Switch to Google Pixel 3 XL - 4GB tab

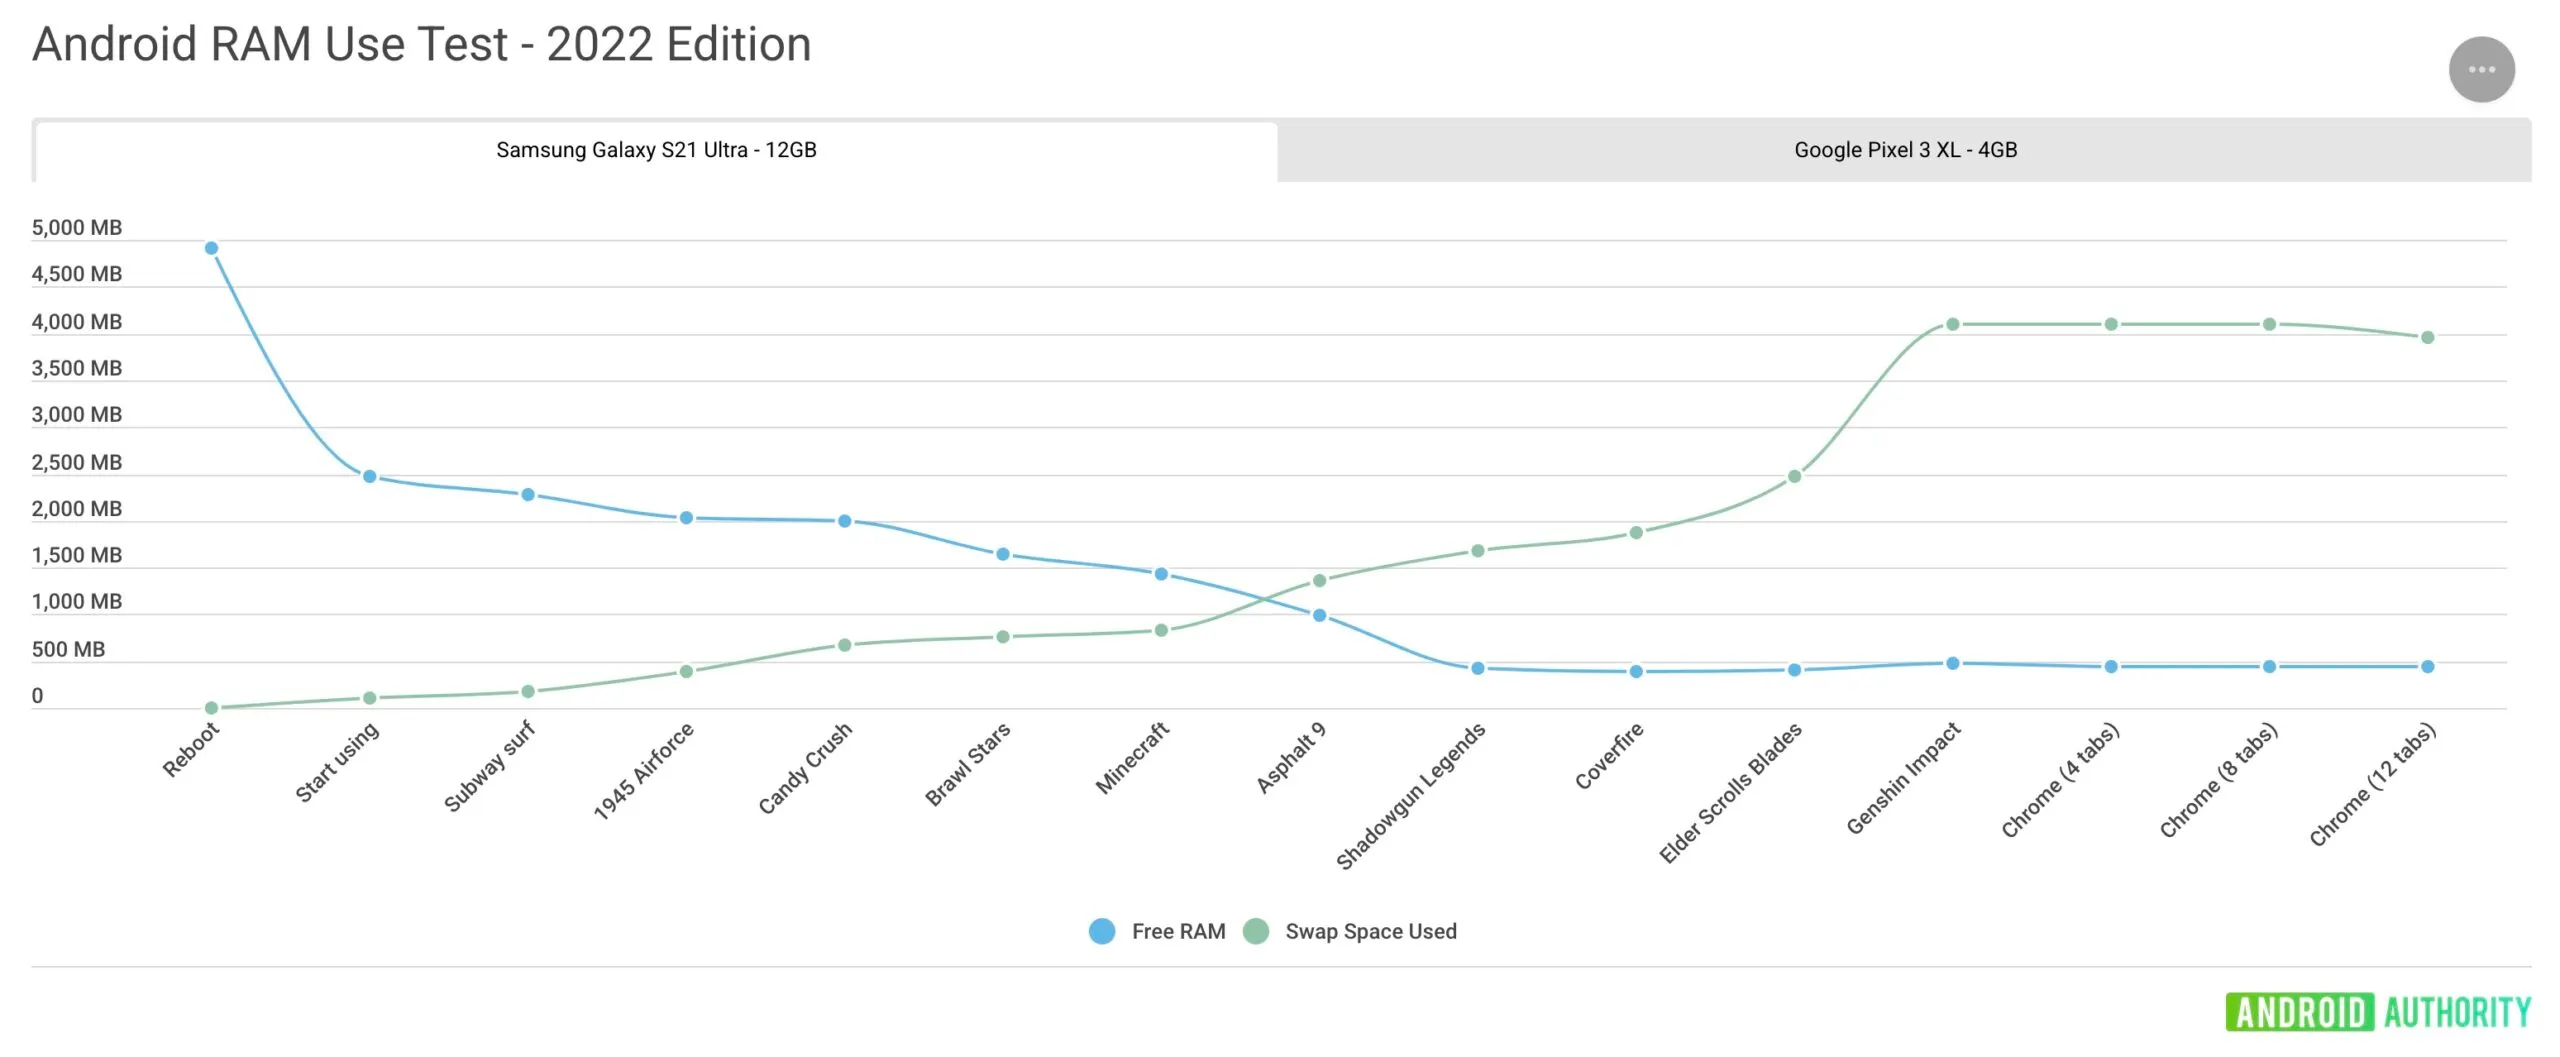tap(1905, 150)
